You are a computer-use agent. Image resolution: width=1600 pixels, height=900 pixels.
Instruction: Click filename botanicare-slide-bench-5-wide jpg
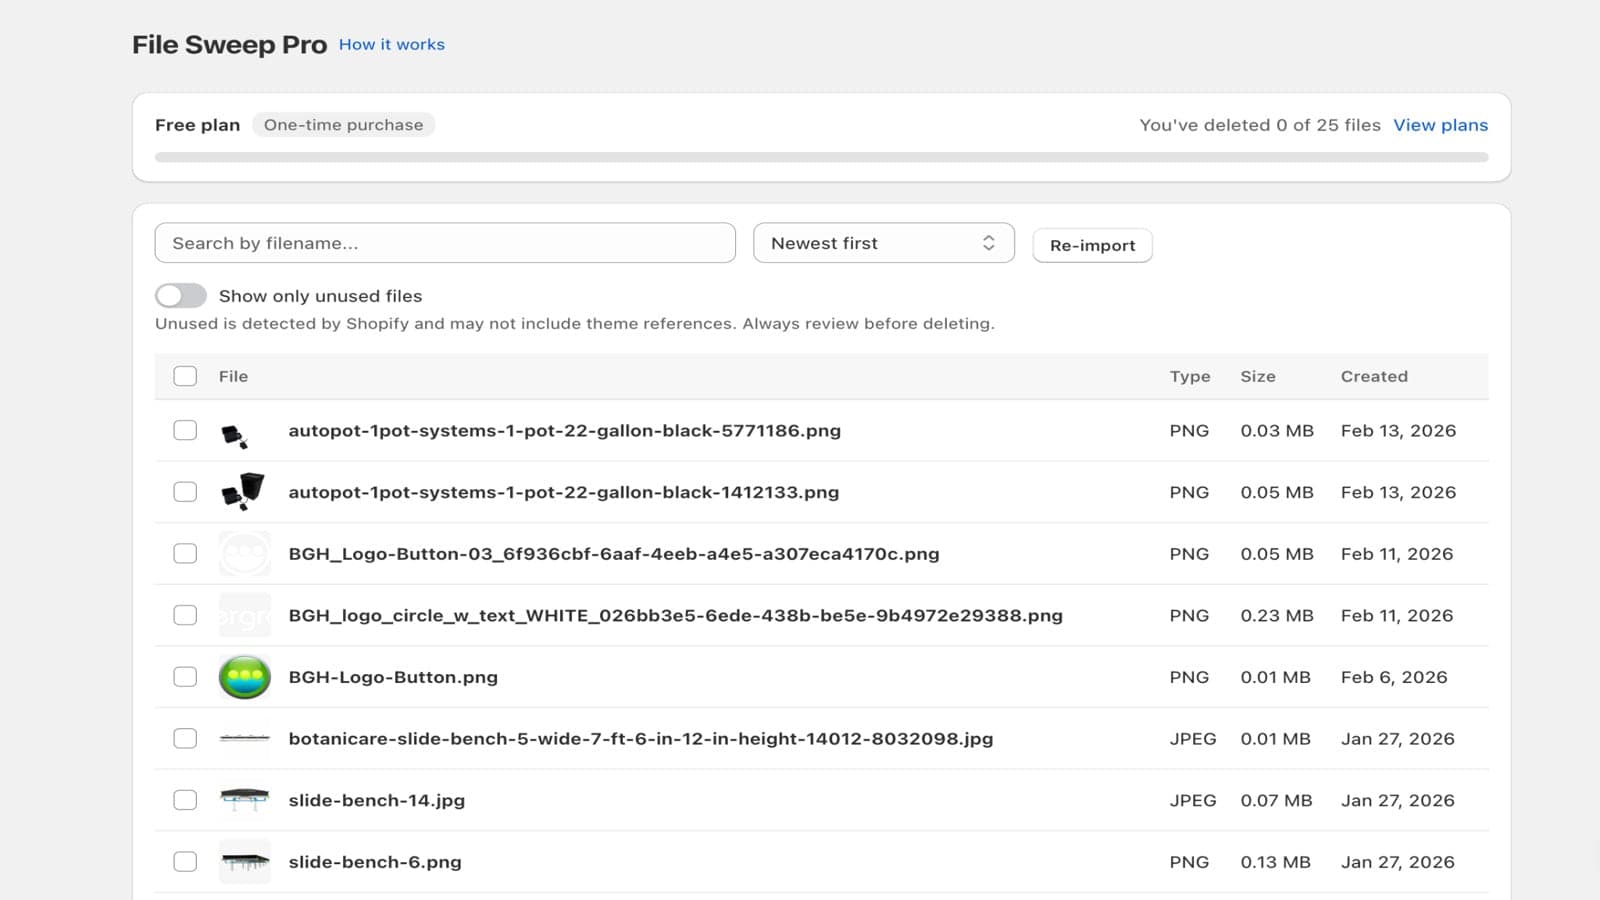click(641, 738)
